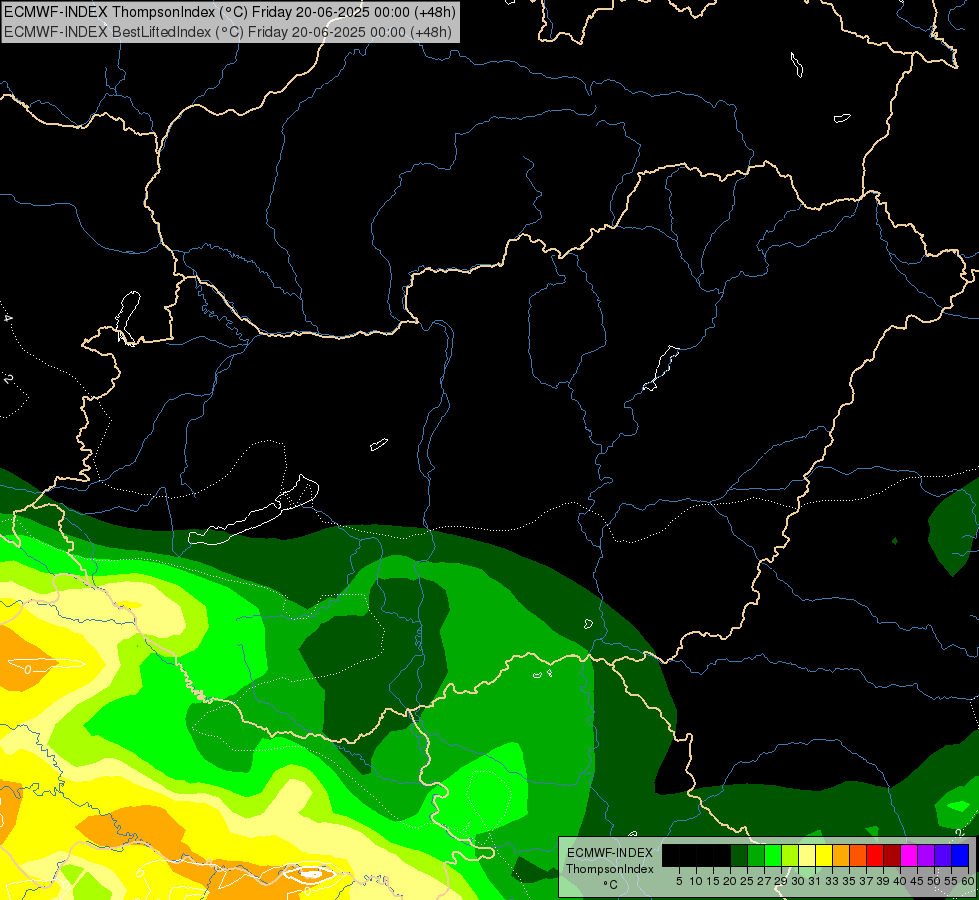979x900 pixels.
Task: Click the medium green 25–27 legend swatch
Action: point(755,855)
